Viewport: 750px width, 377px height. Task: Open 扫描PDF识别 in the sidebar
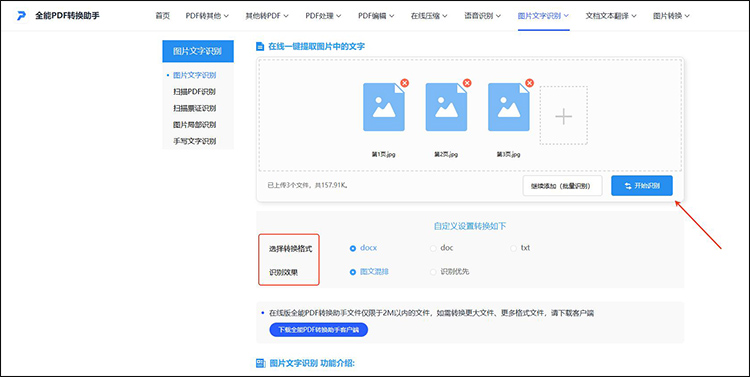[x=194, y=91]
